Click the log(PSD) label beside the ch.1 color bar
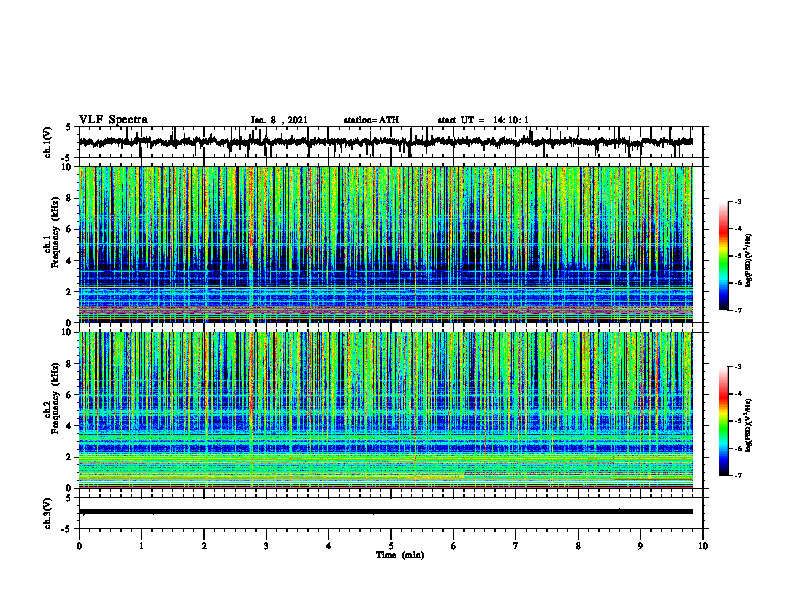 click(x=749, y=261)
